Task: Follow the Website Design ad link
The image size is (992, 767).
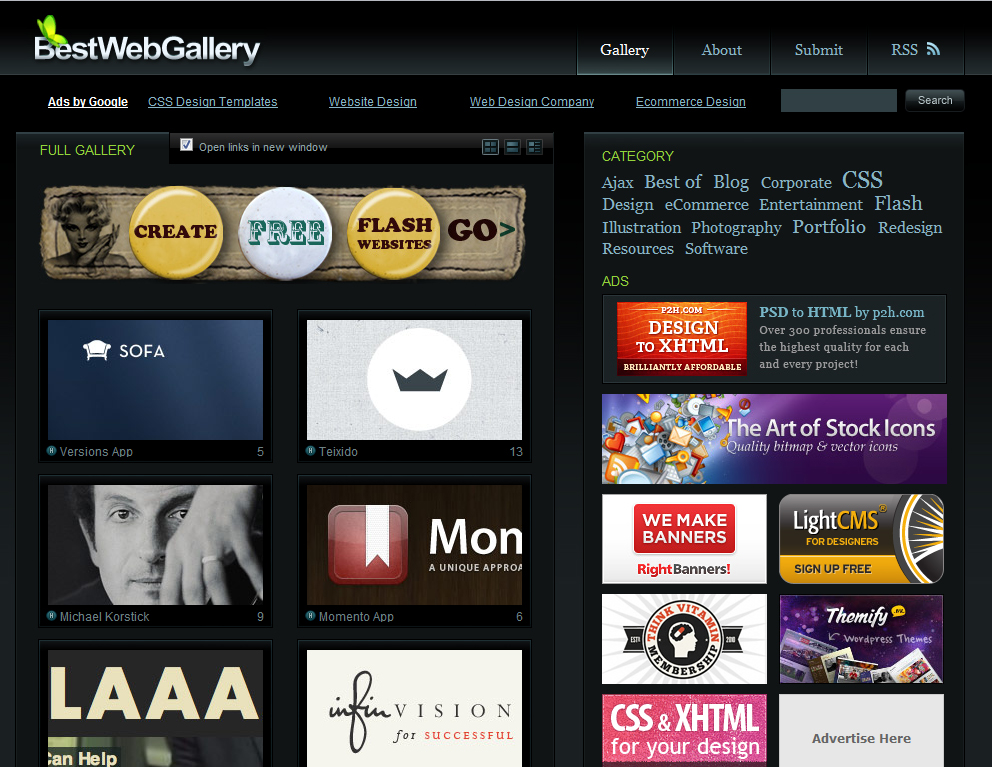Action: [x=373, y=102]
